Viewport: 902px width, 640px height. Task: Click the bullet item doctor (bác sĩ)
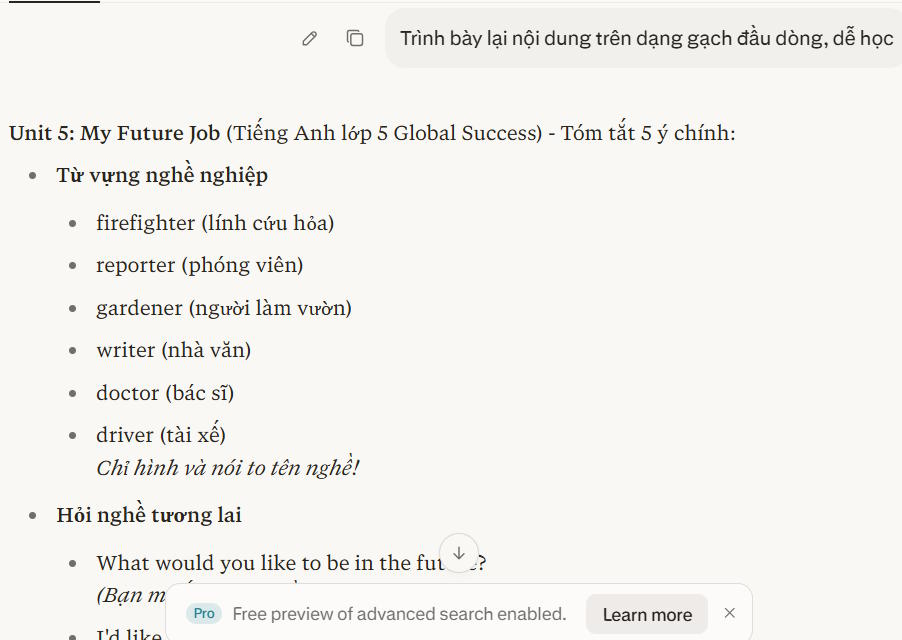164,392
